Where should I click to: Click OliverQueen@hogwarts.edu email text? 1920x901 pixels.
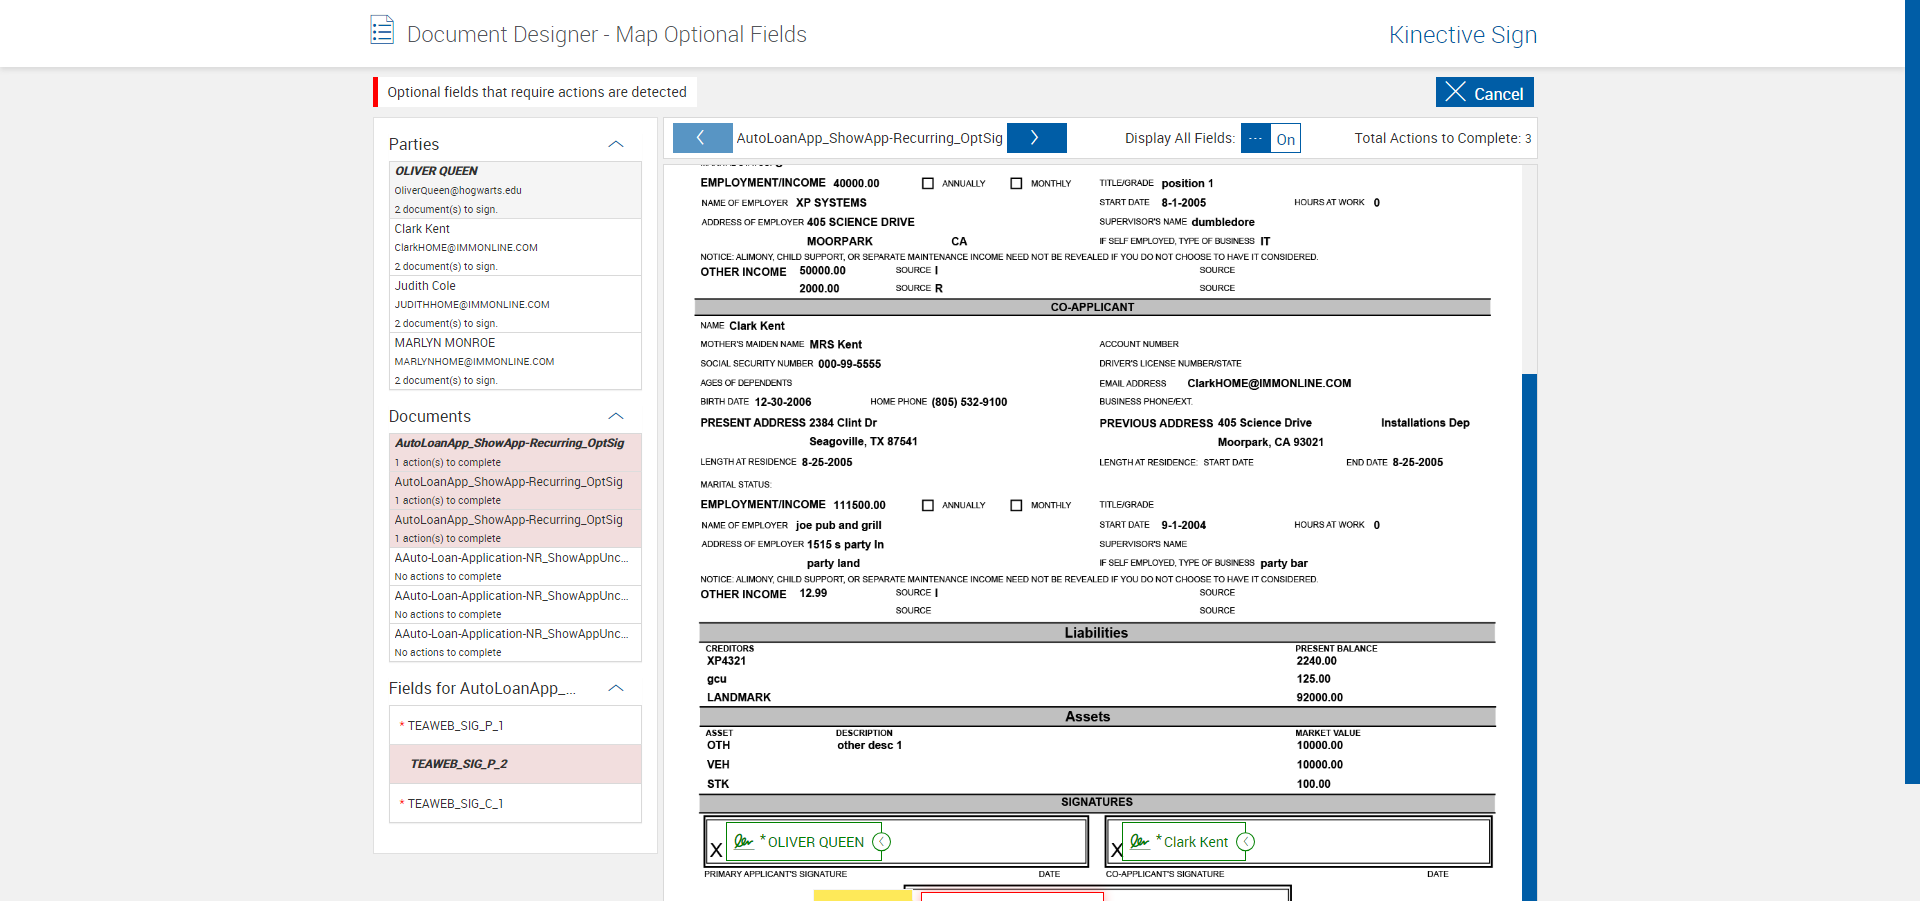point(458,190)
